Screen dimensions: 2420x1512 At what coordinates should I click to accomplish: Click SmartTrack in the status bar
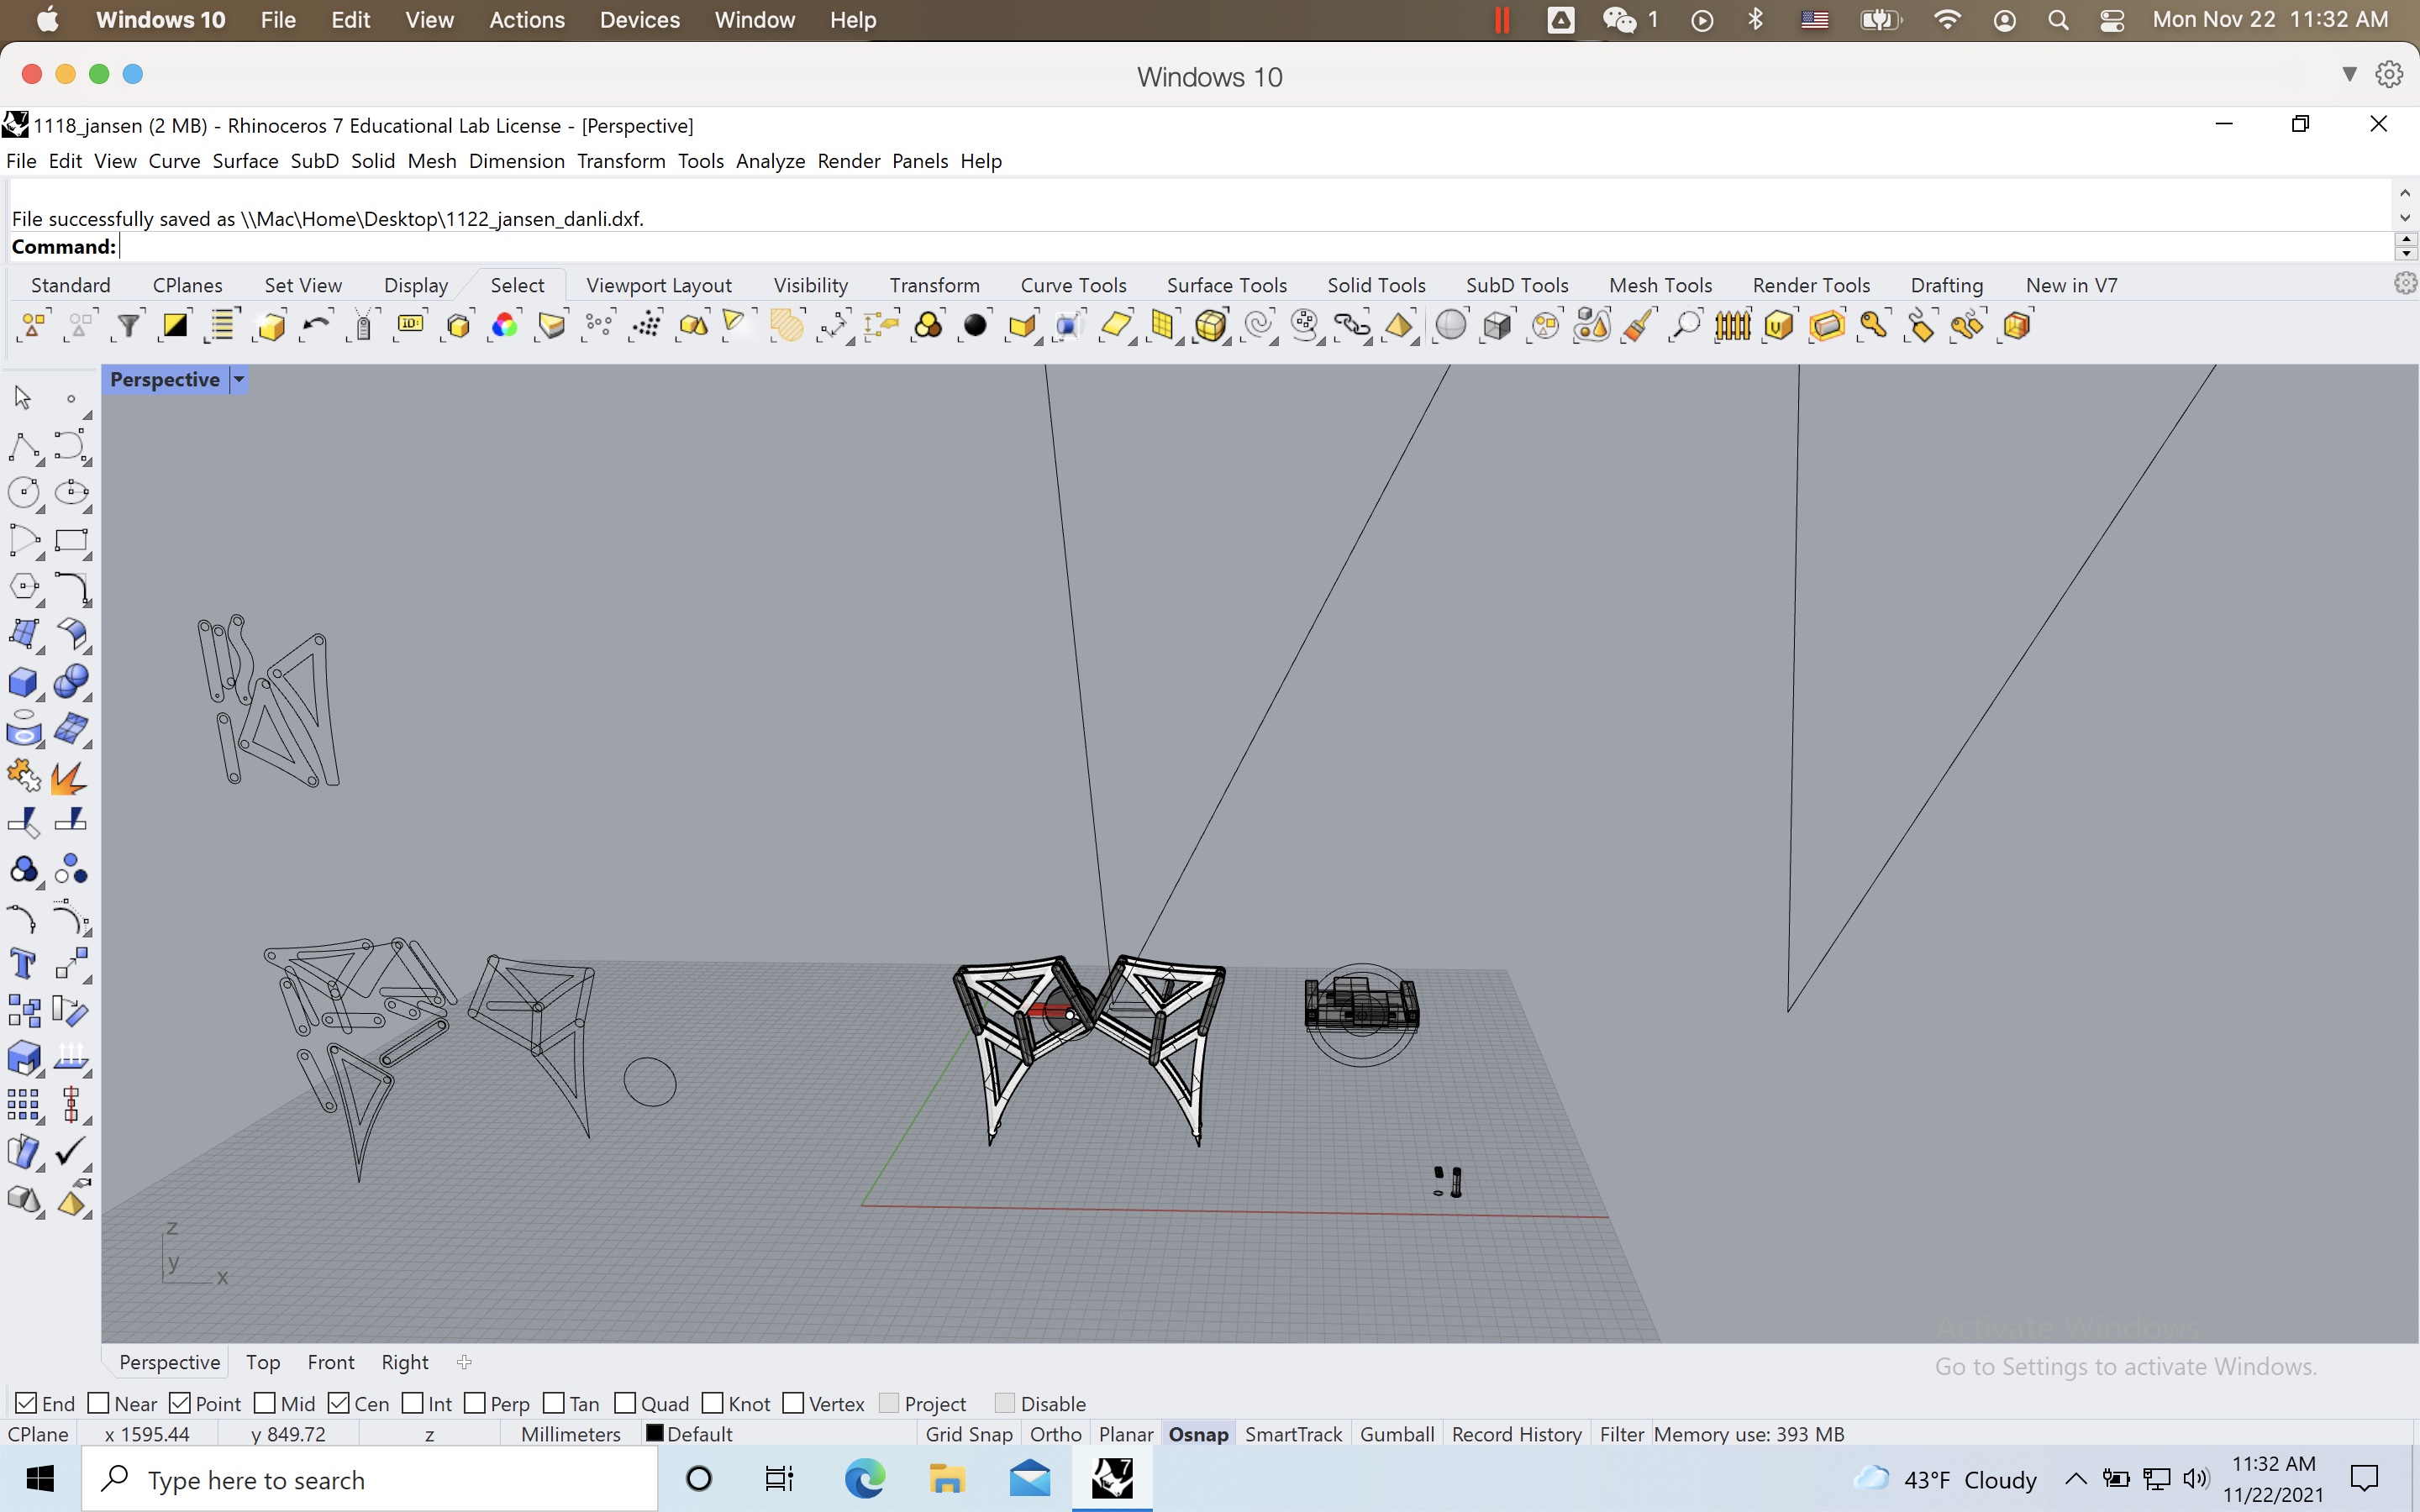(1293, 1434)
